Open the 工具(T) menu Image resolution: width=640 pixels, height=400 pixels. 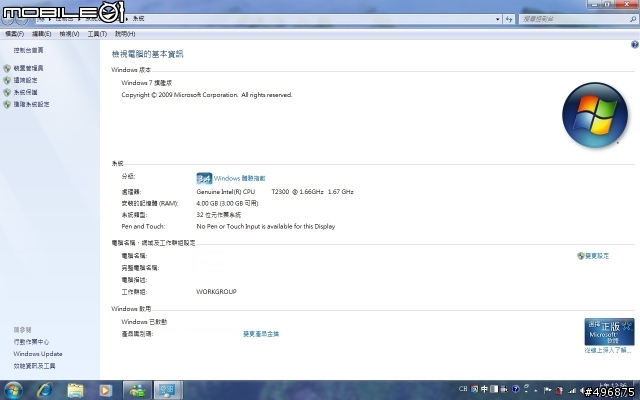pyautogui.click(x=97, y=34)
